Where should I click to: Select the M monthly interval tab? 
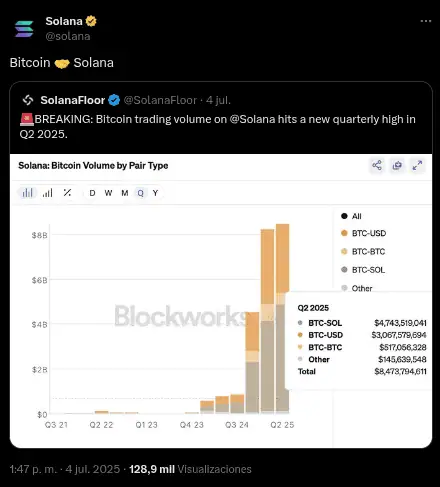click(125, 193)
